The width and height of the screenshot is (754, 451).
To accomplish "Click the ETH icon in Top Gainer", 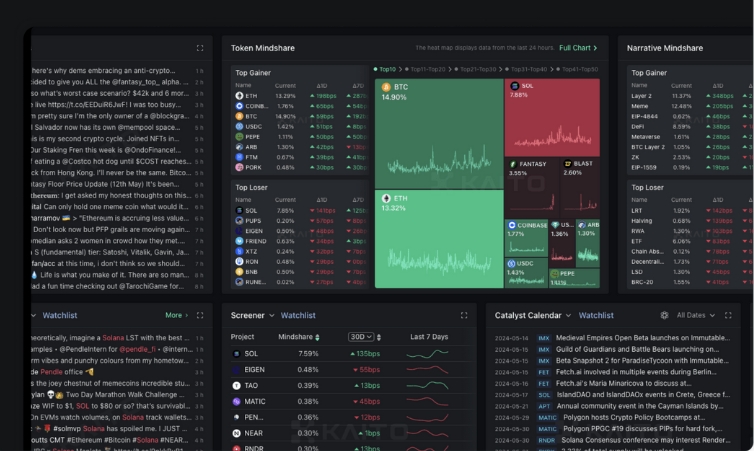I will point(239,96).
